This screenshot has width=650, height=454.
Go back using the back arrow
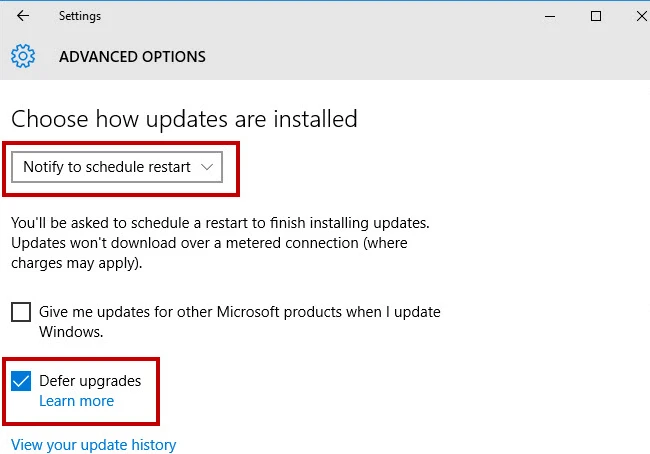23,16
